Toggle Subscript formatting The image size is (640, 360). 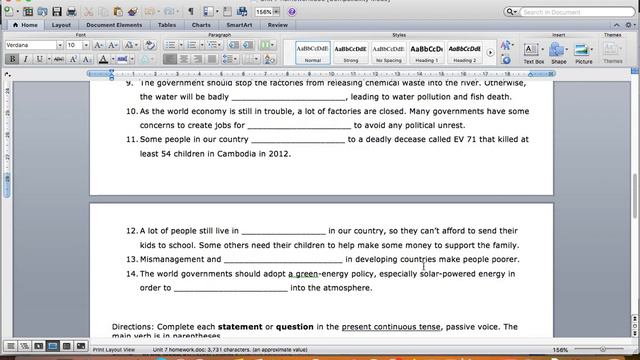[x=87, y=59]
